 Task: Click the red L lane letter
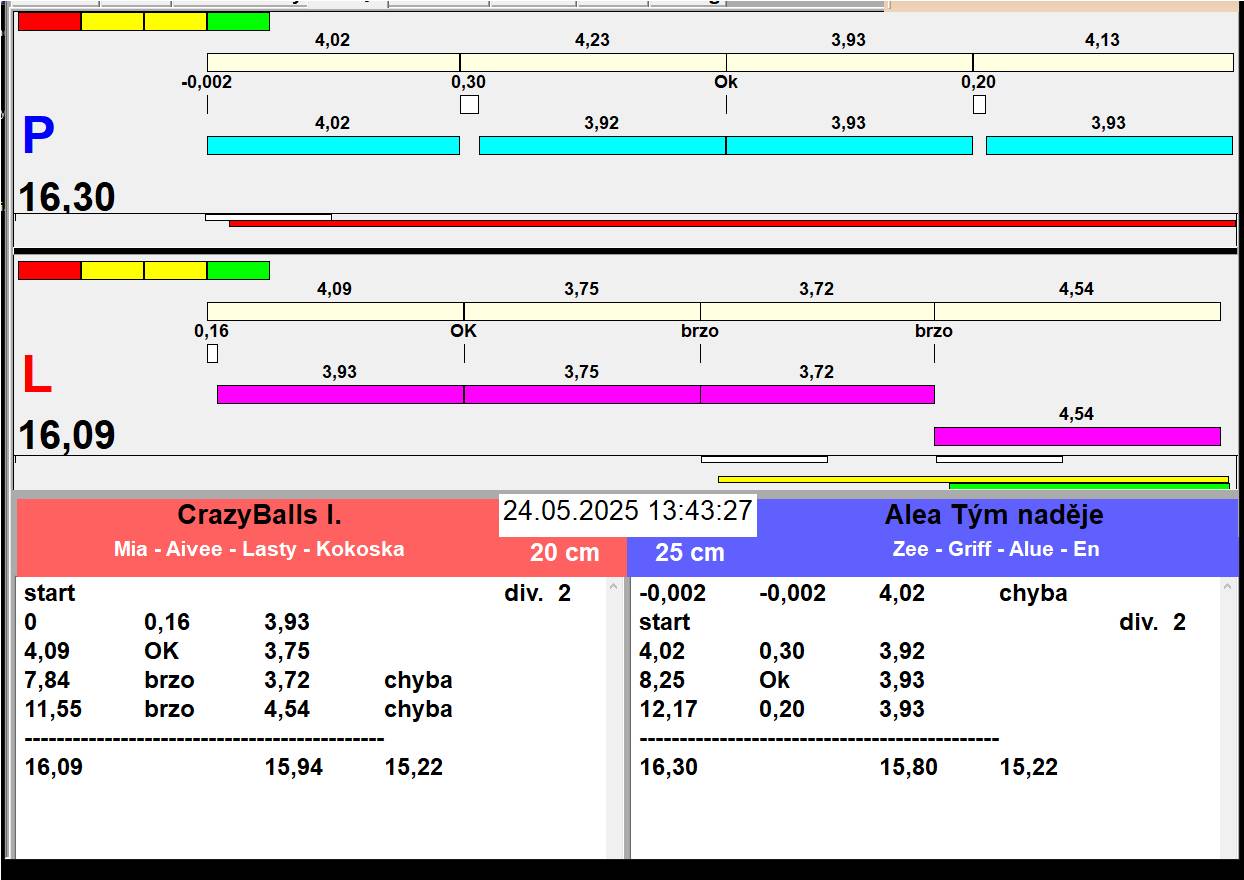[37, 376]
